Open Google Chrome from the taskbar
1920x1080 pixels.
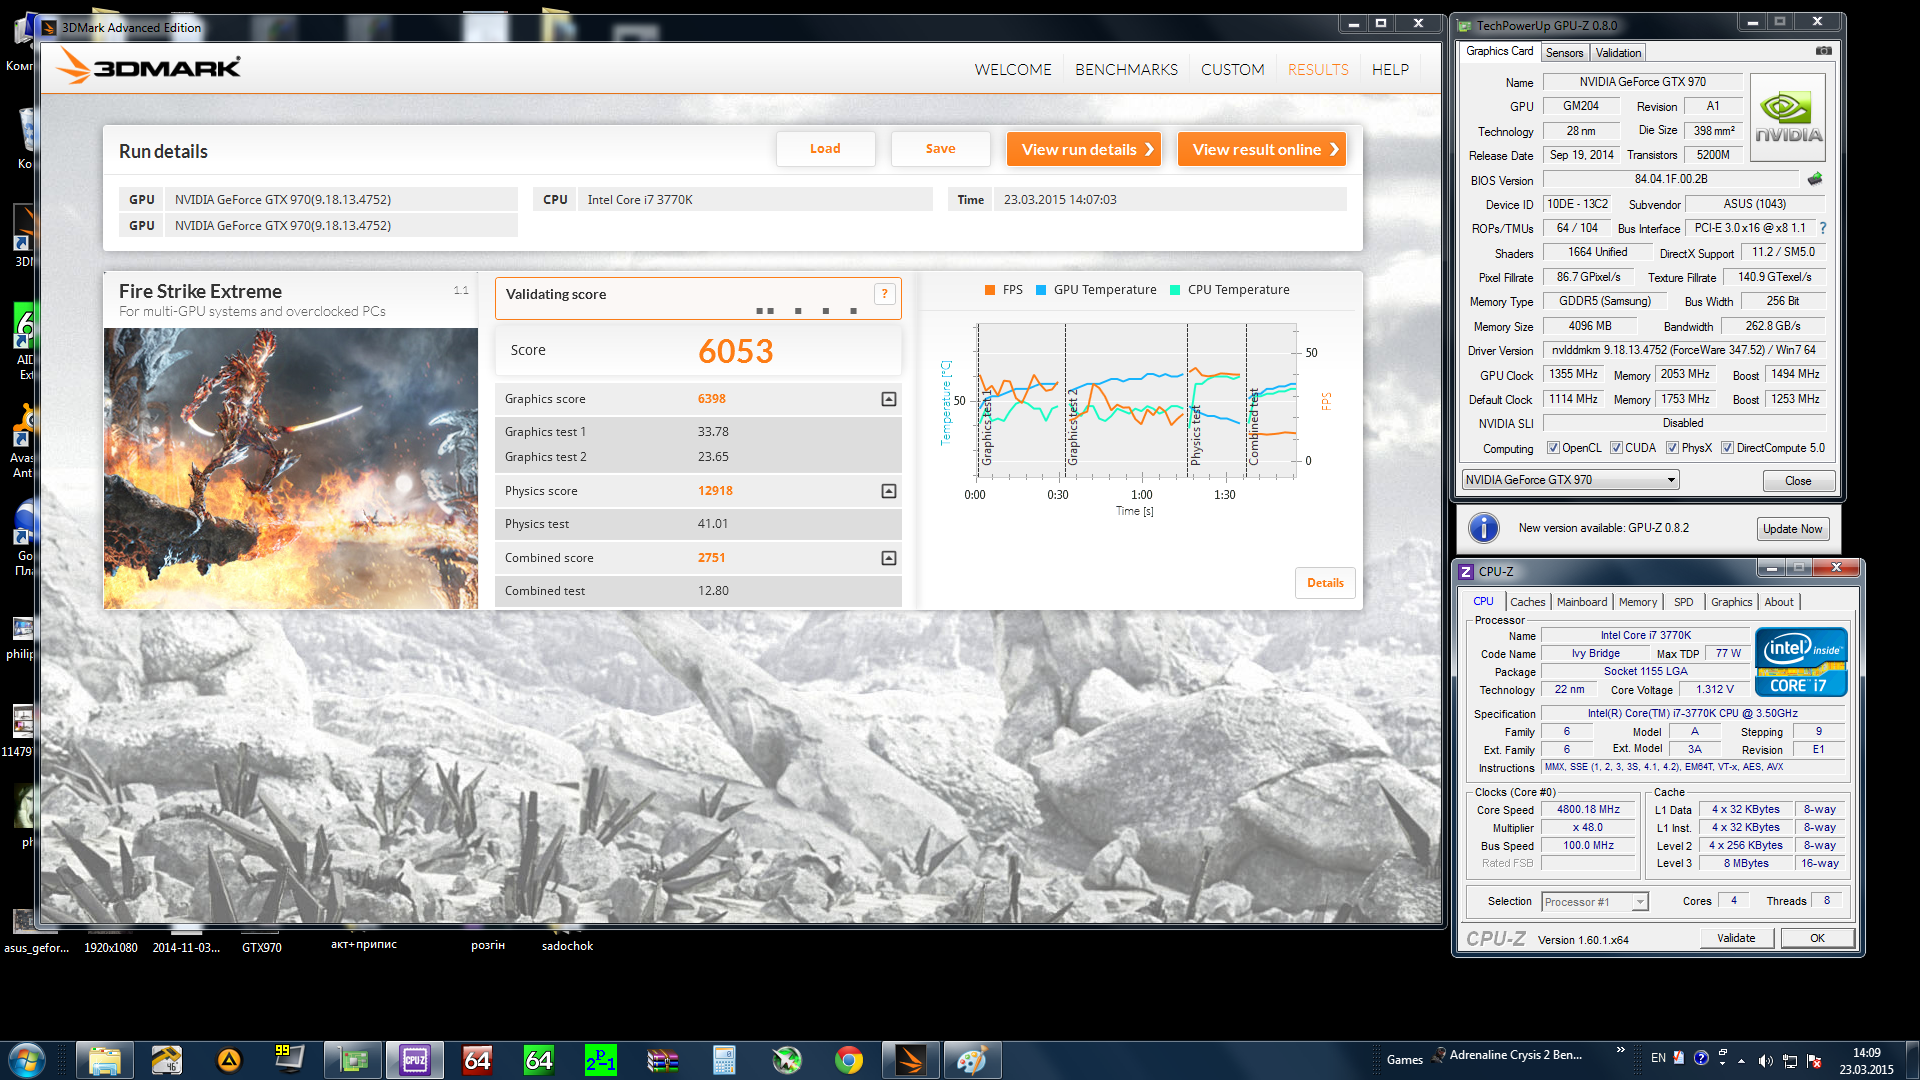tap(849, 1060)
